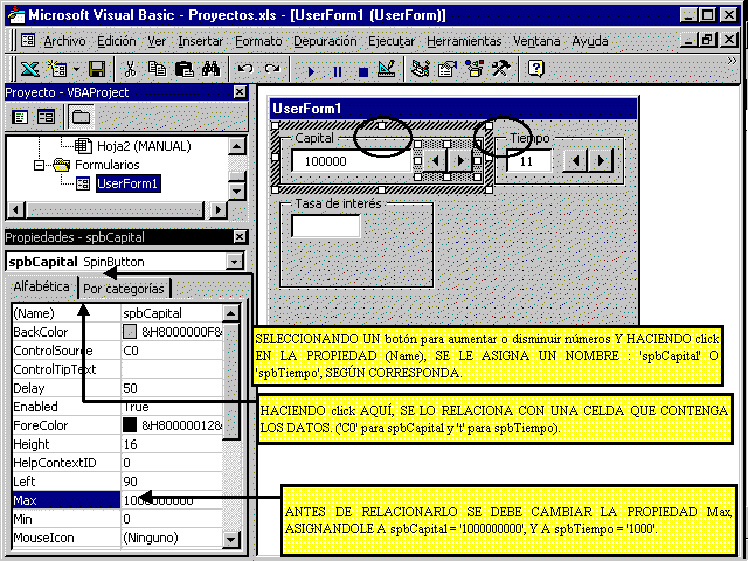Select Hoja2 (MANUAL) in the project tree
The height and width of the screenshot is (561, 748).
[144, 145]
